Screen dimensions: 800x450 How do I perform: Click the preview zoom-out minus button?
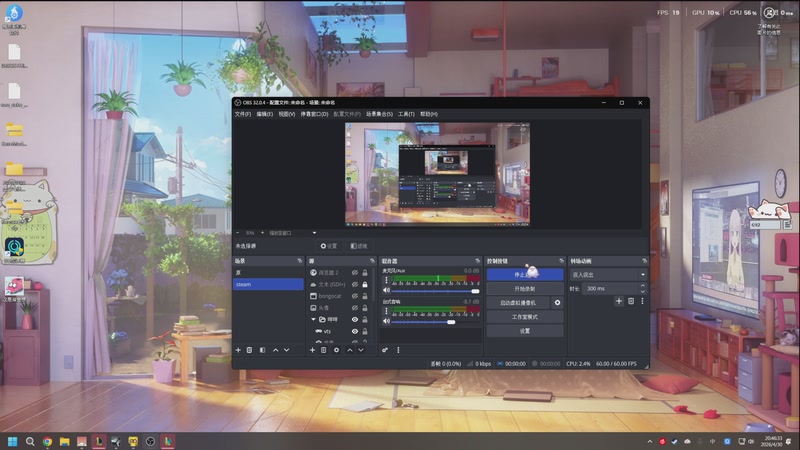pyautogui.click(x=238, y=233)
